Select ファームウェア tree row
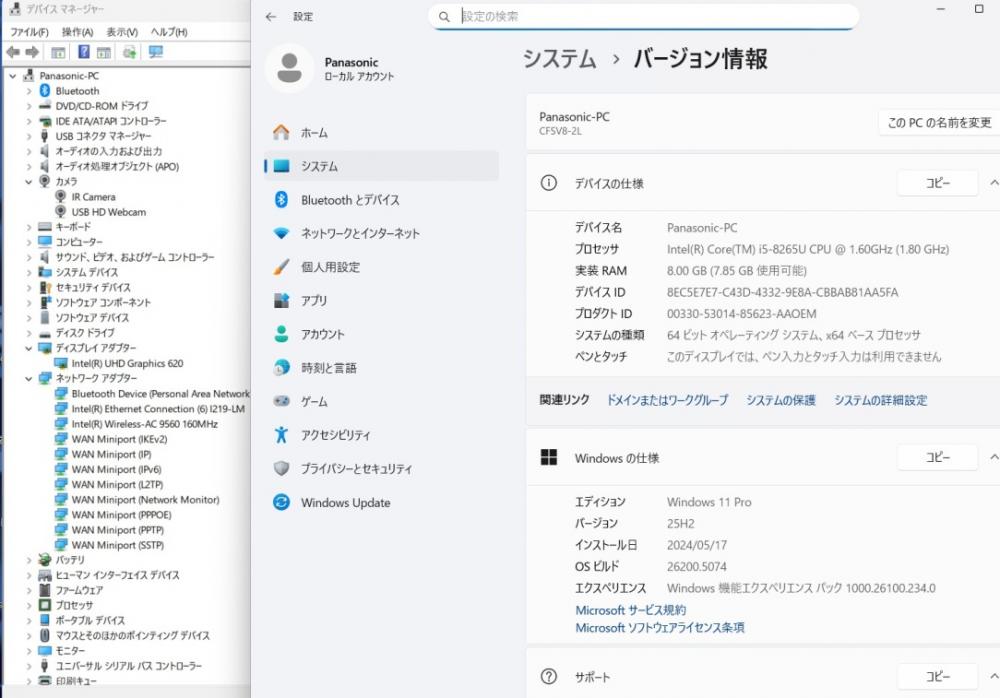This screenshot has width=1000, height=698. 79,591
